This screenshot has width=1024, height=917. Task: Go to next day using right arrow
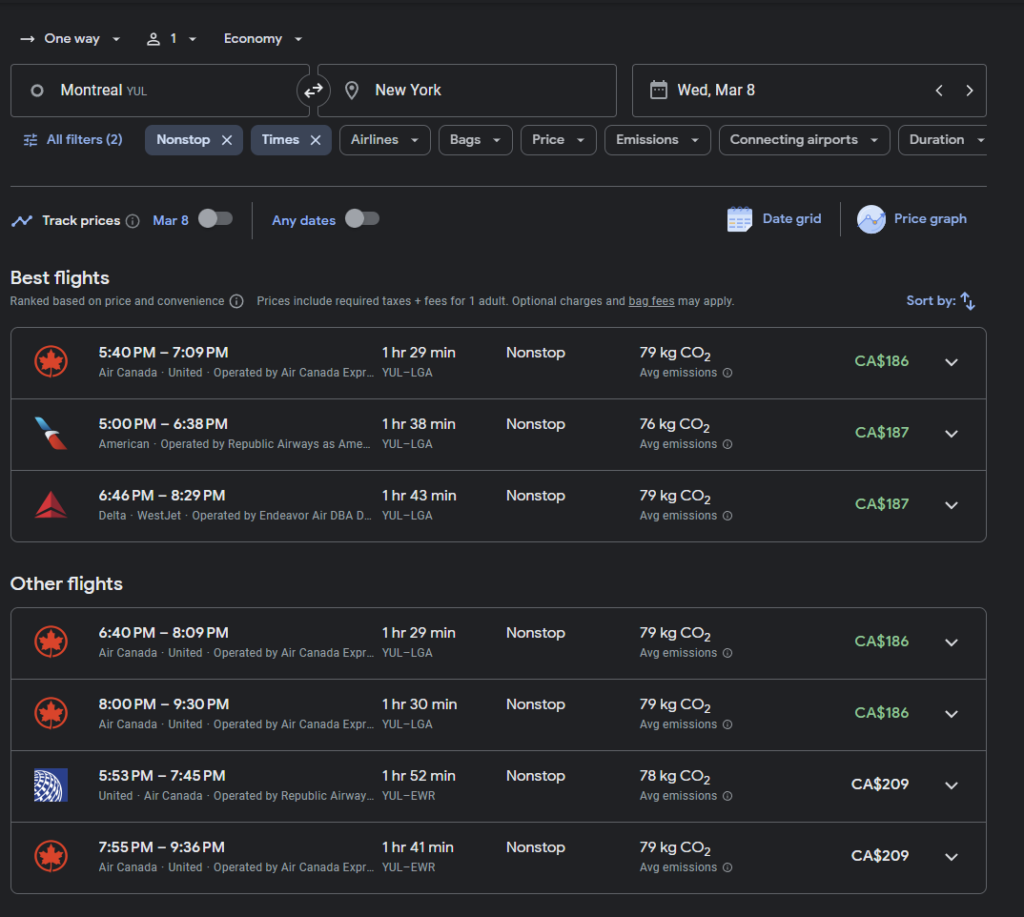pos(969,91)
